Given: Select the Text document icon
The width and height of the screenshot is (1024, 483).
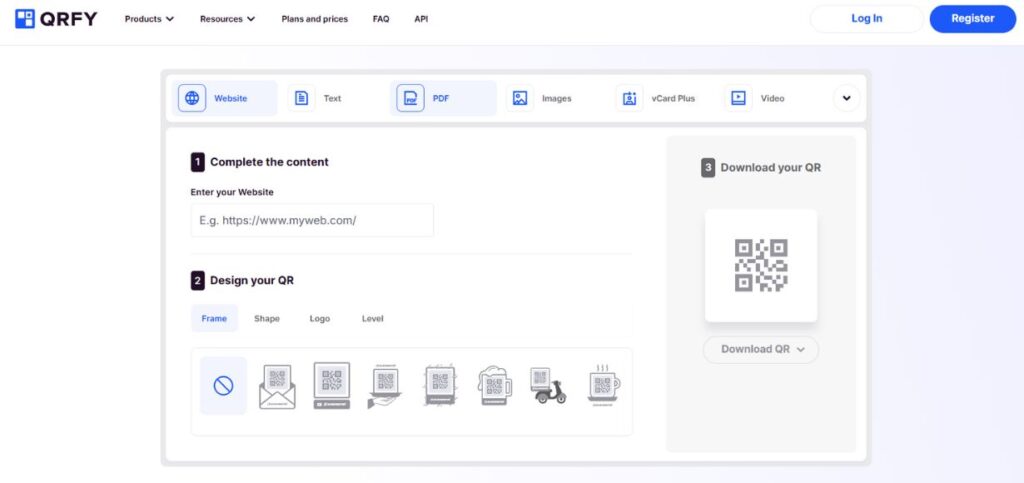Looking at the screenshot, I should pyautogui.click(x=301, y=98).
